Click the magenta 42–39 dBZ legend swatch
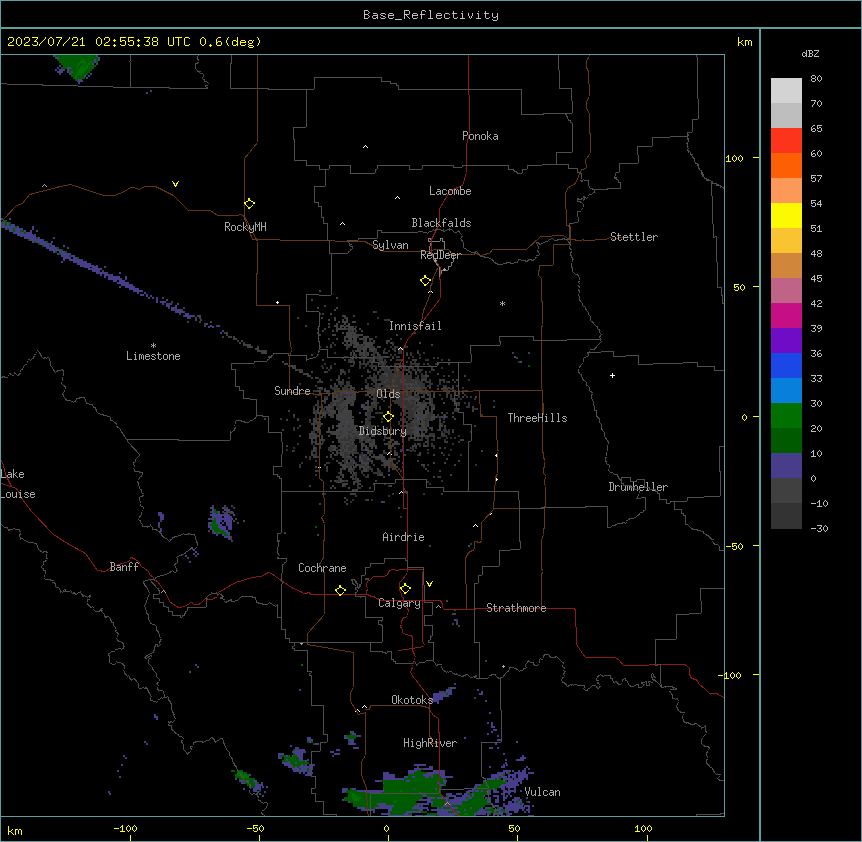This screenshot has width=862, height=842. pyautogui.click(x=786, y=315)
